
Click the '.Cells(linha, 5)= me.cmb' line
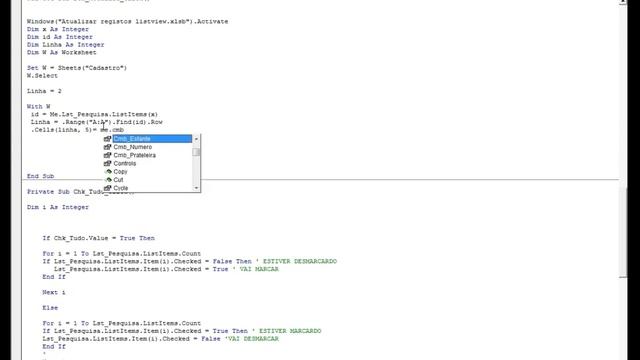[x=77, y=130]
